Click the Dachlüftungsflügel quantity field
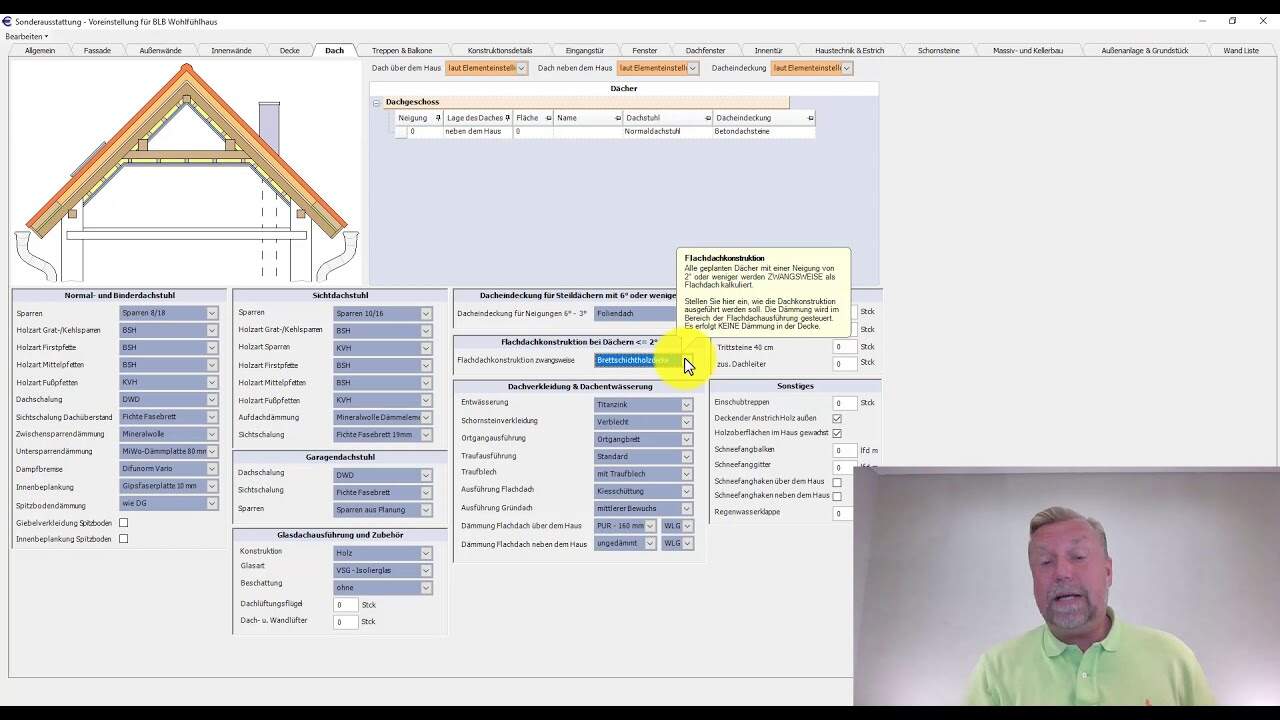 coord(345,605)
